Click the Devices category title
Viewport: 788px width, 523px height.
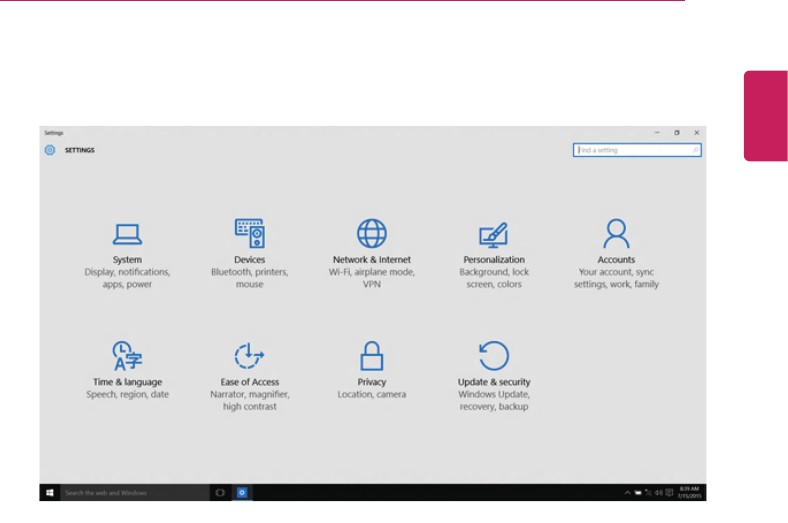[x=249, y=260]
